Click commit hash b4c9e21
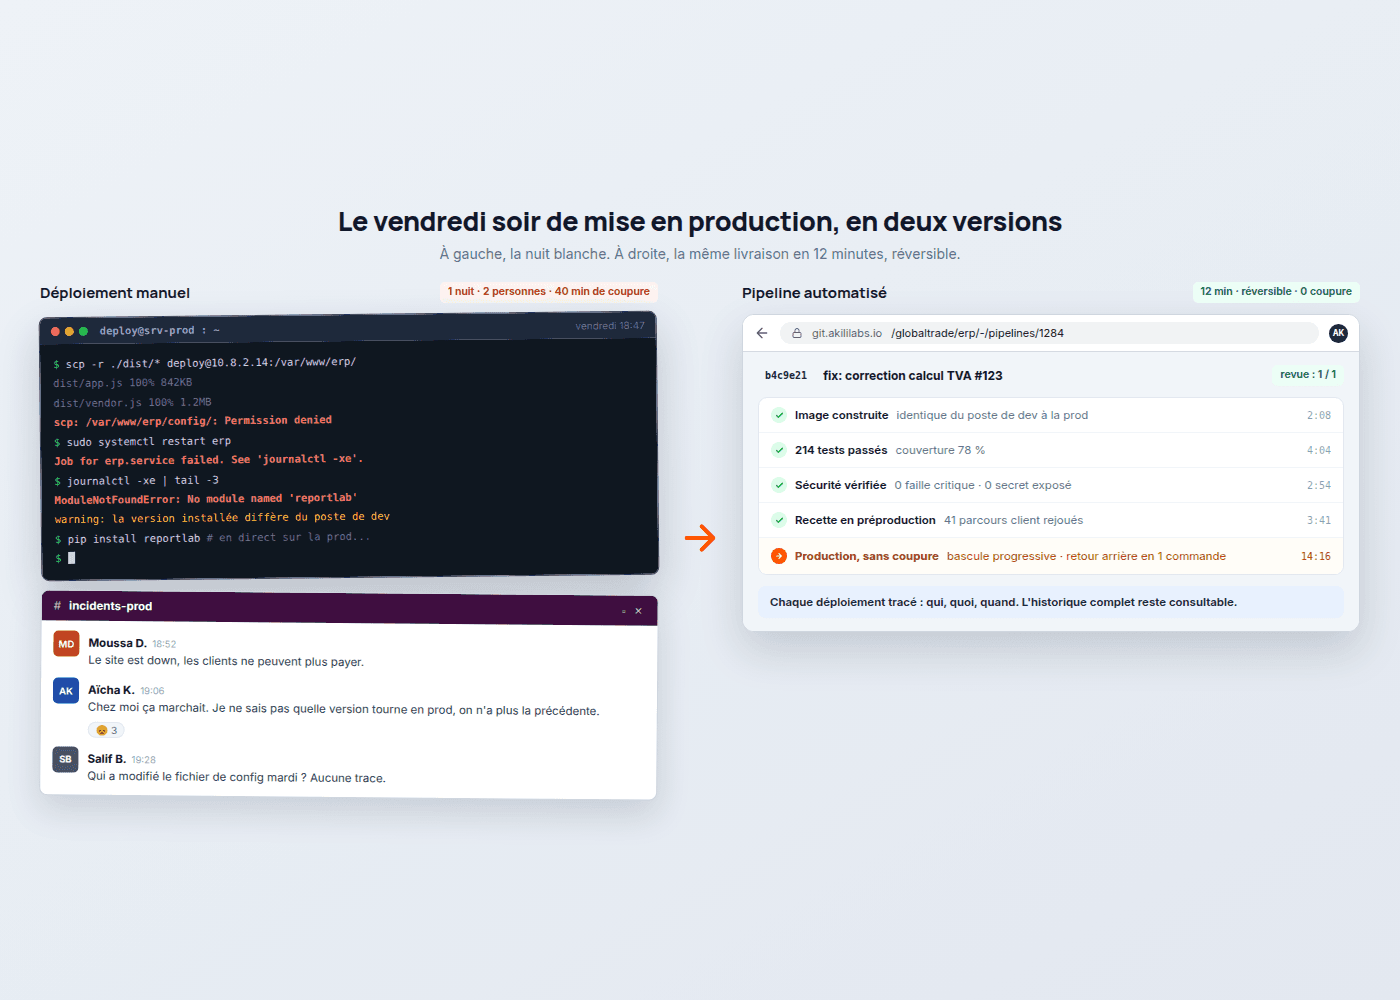1400x1000 pixels. [x=786, y=375]
